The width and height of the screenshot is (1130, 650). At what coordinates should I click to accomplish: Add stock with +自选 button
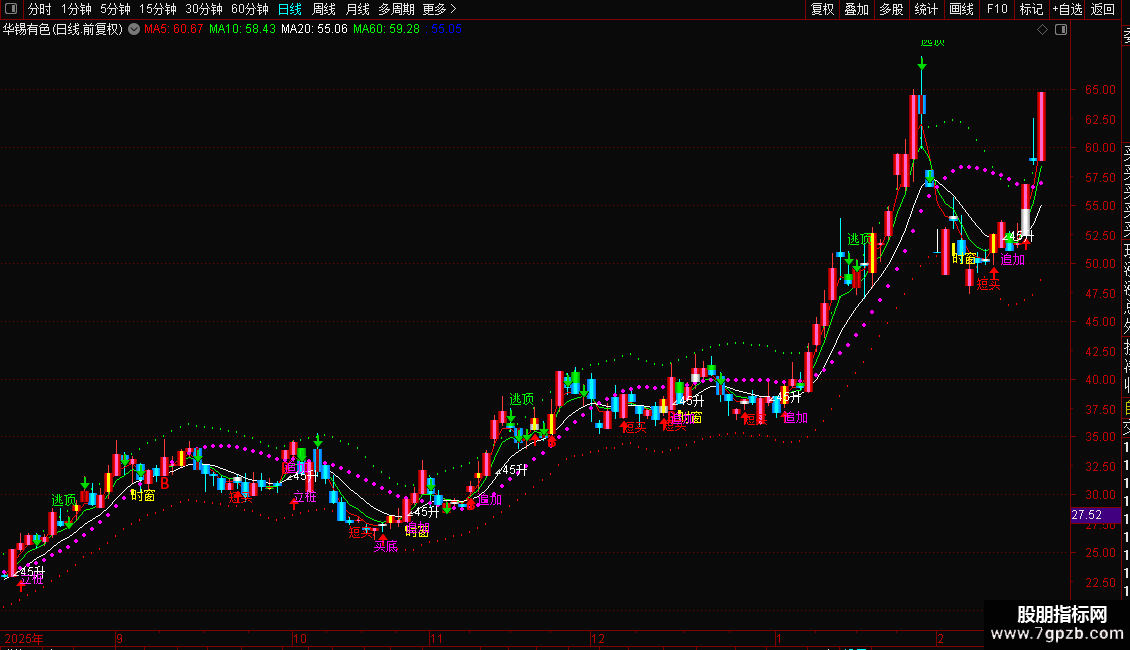(x=1067, y=9)
